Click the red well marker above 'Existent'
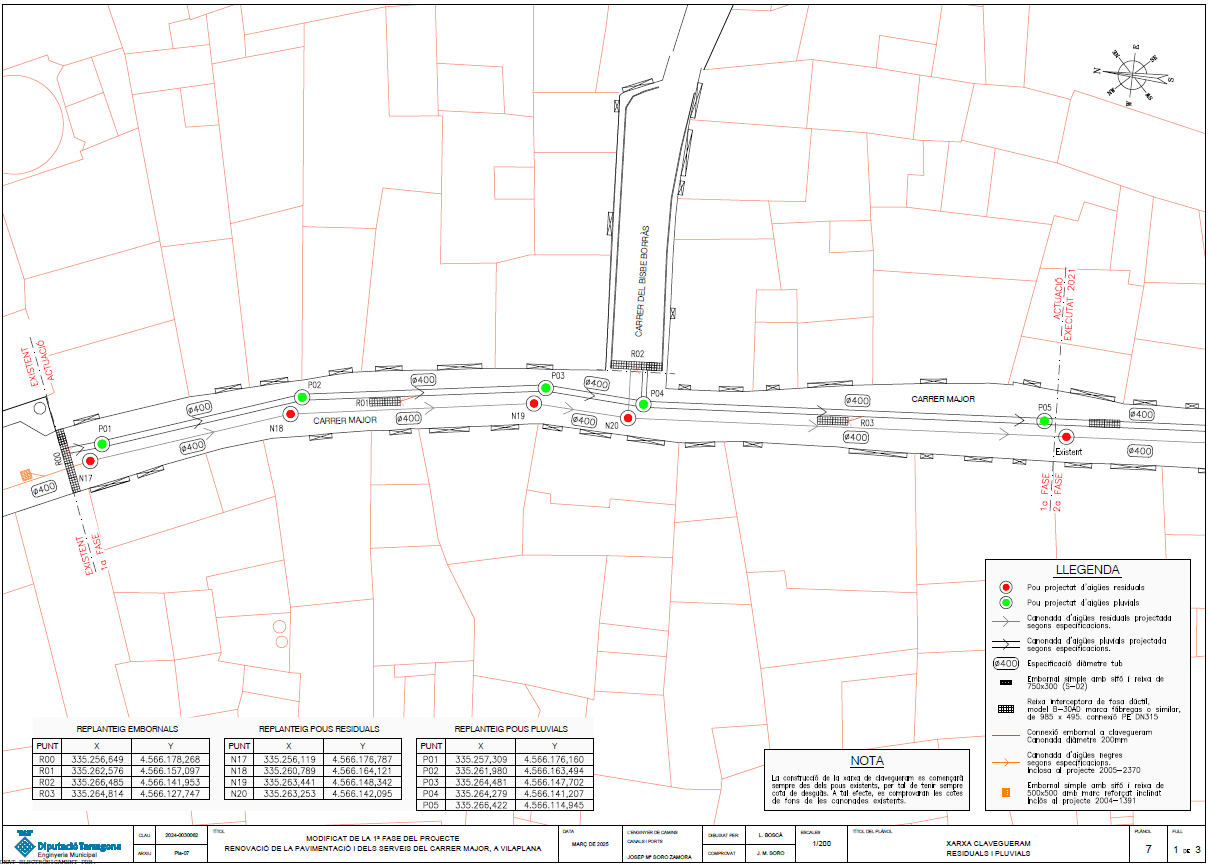 tap(1067, 436)
